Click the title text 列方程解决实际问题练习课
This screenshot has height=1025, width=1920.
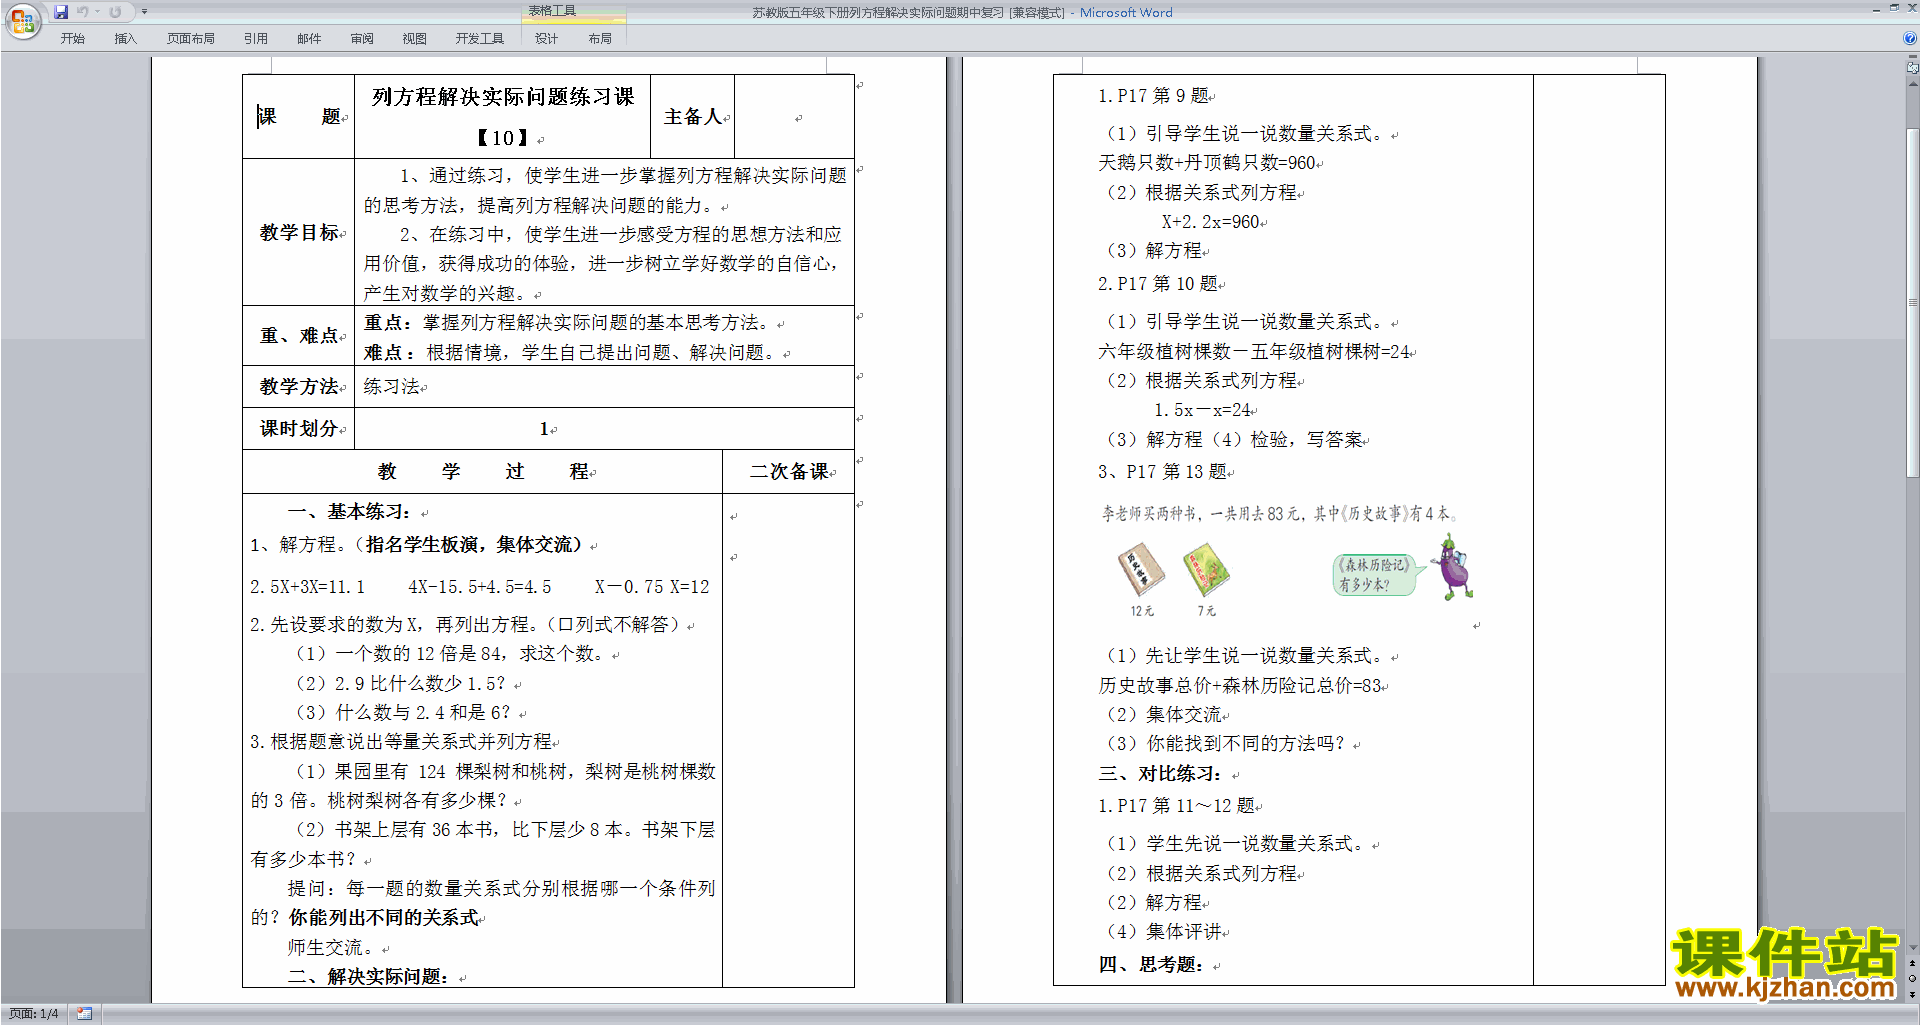503,97
